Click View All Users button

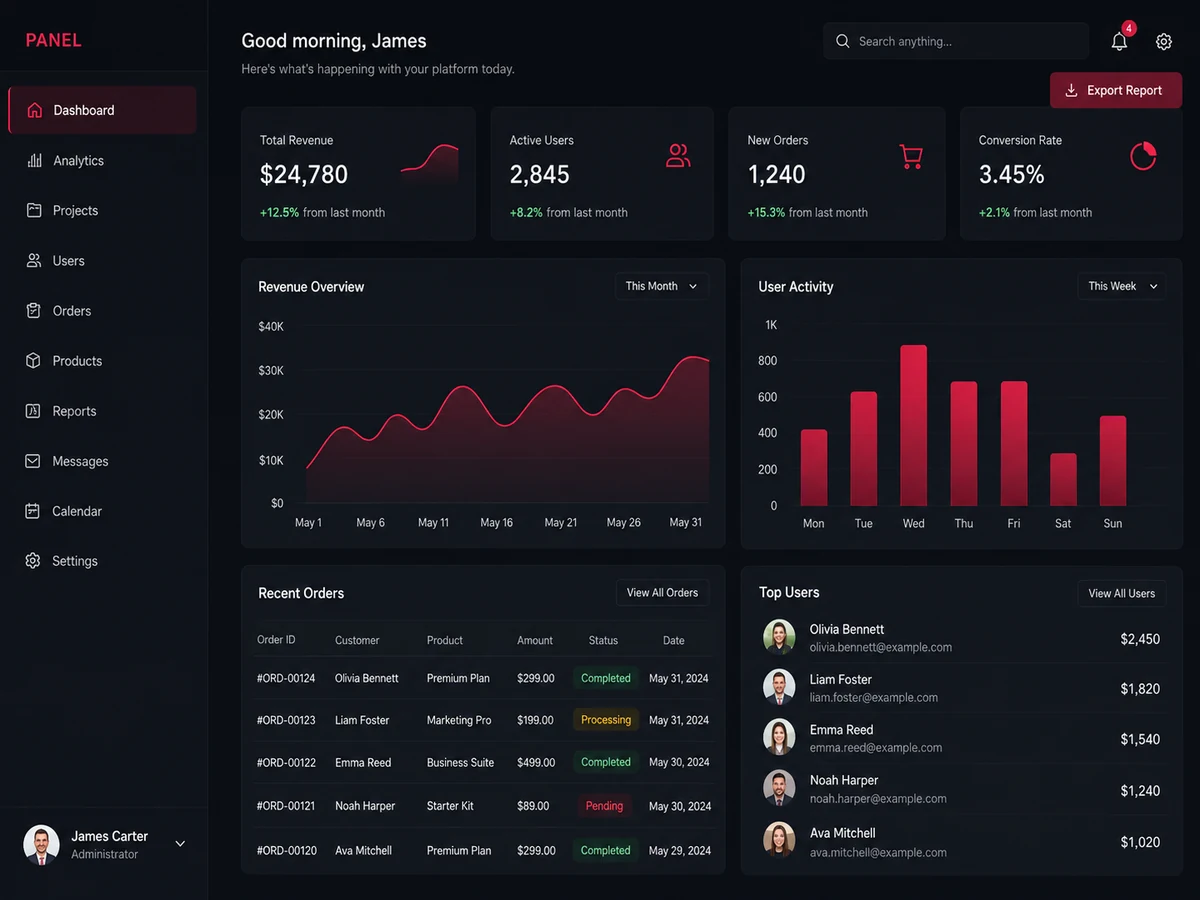(1122, 593)
